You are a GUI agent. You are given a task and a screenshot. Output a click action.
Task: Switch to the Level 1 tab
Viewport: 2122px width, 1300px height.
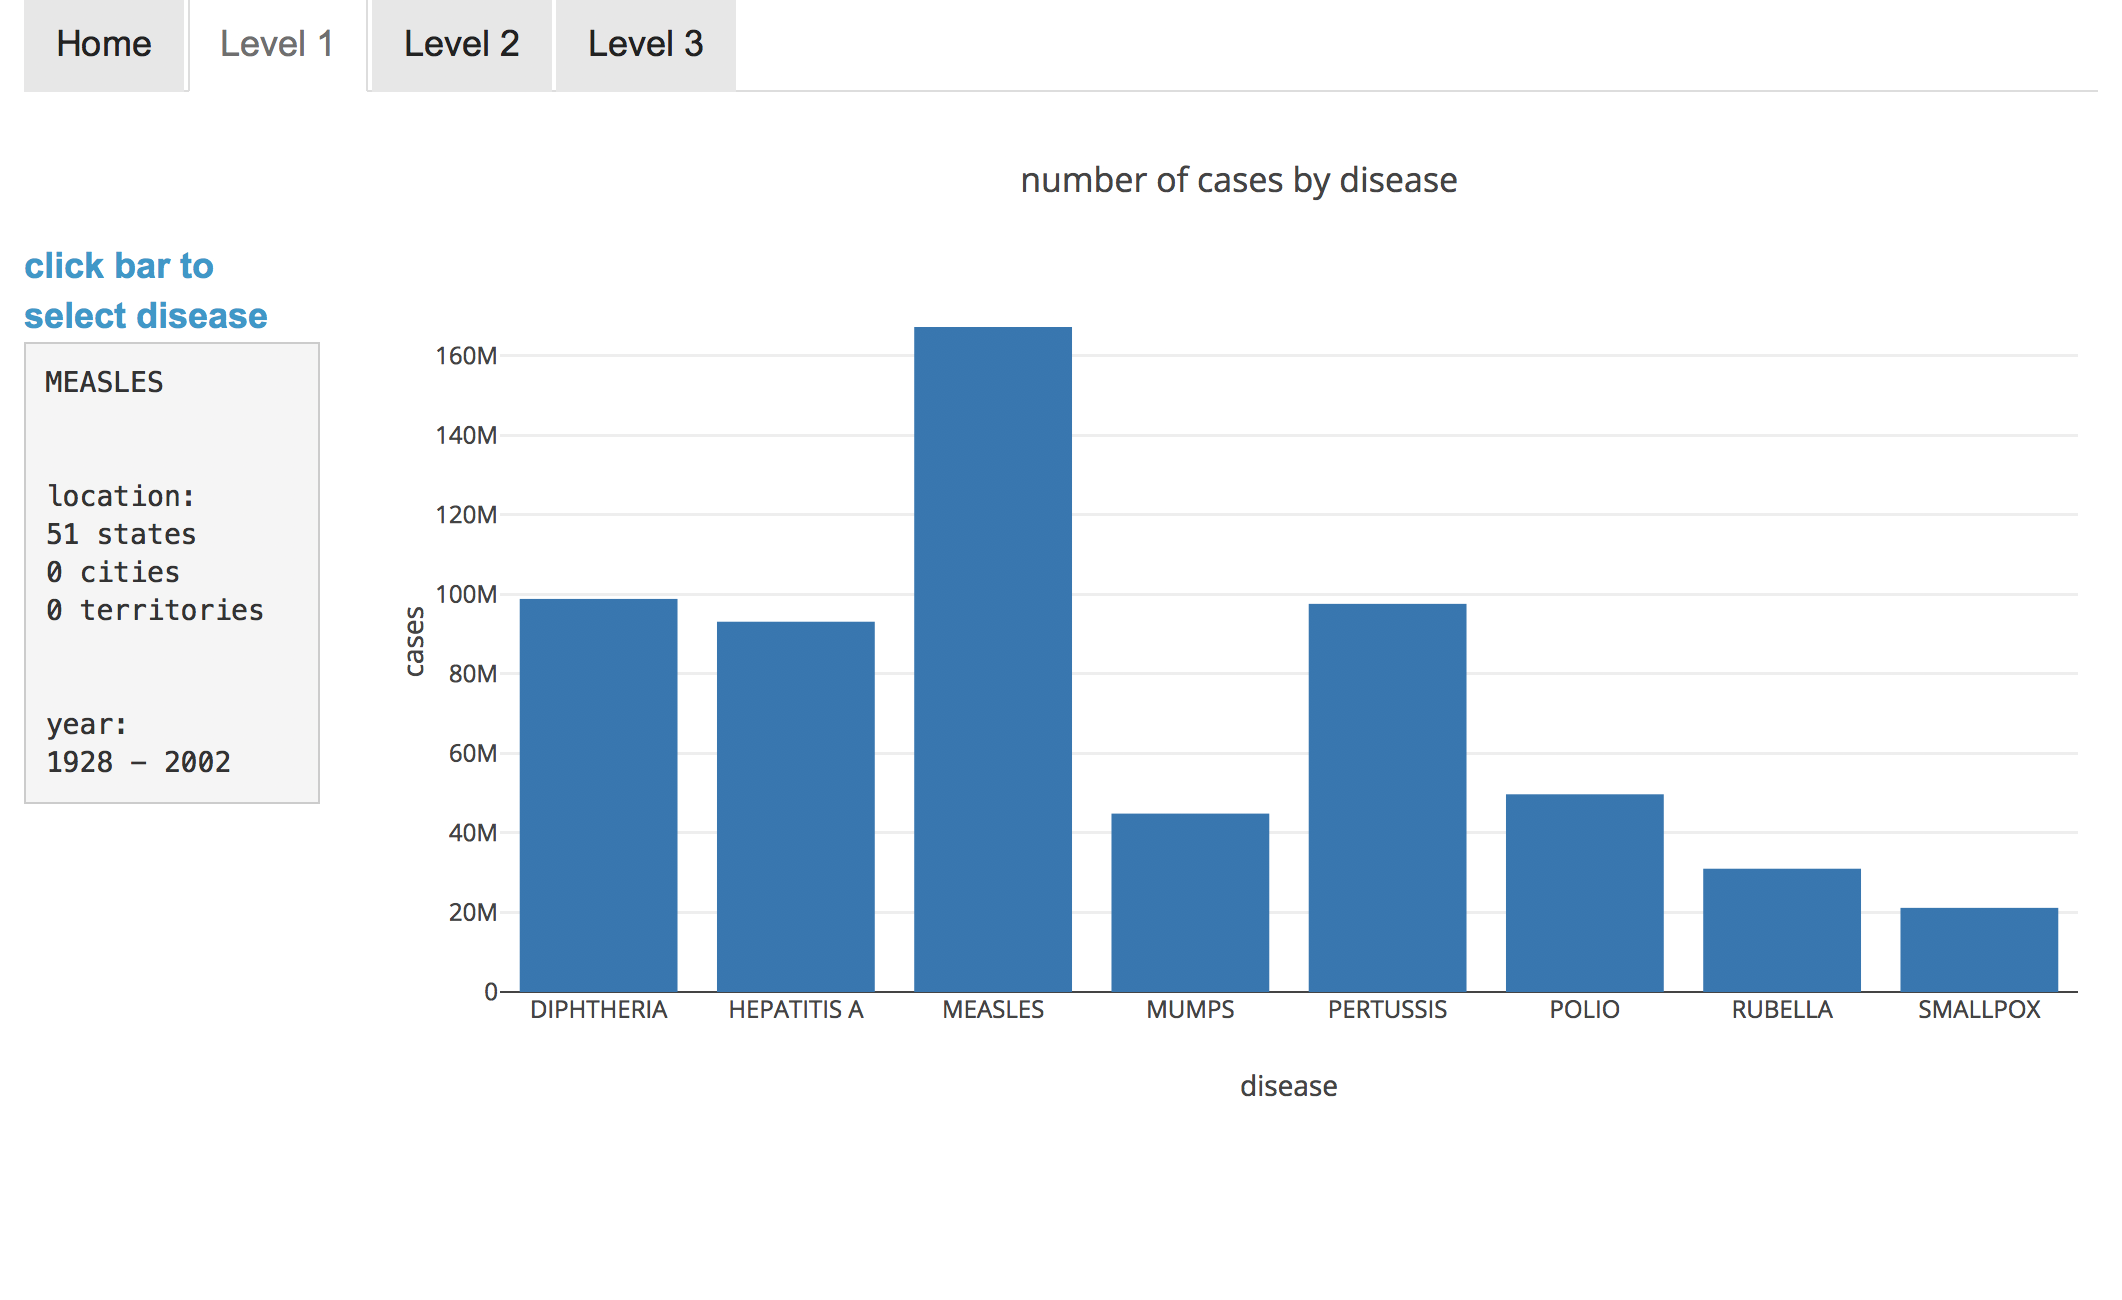click(x=276, y=44)
